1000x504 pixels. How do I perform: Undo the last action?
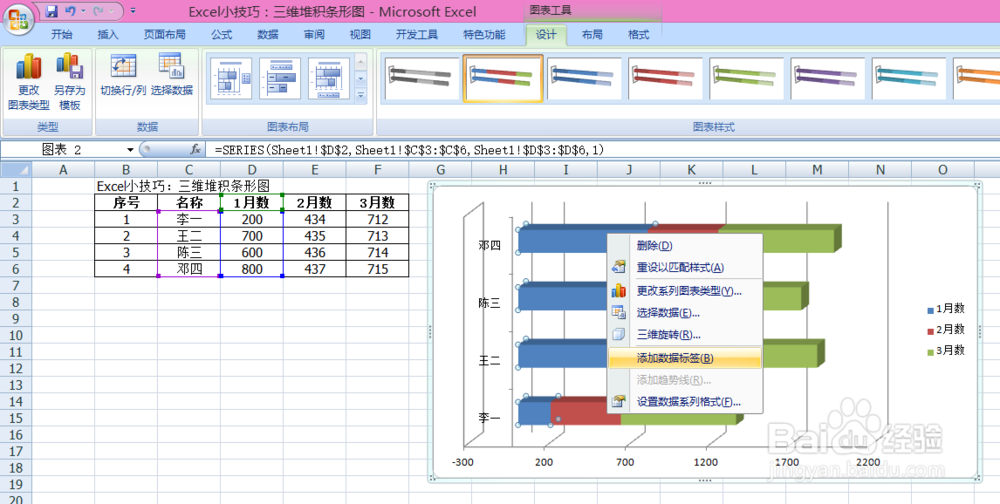[70, 11]
